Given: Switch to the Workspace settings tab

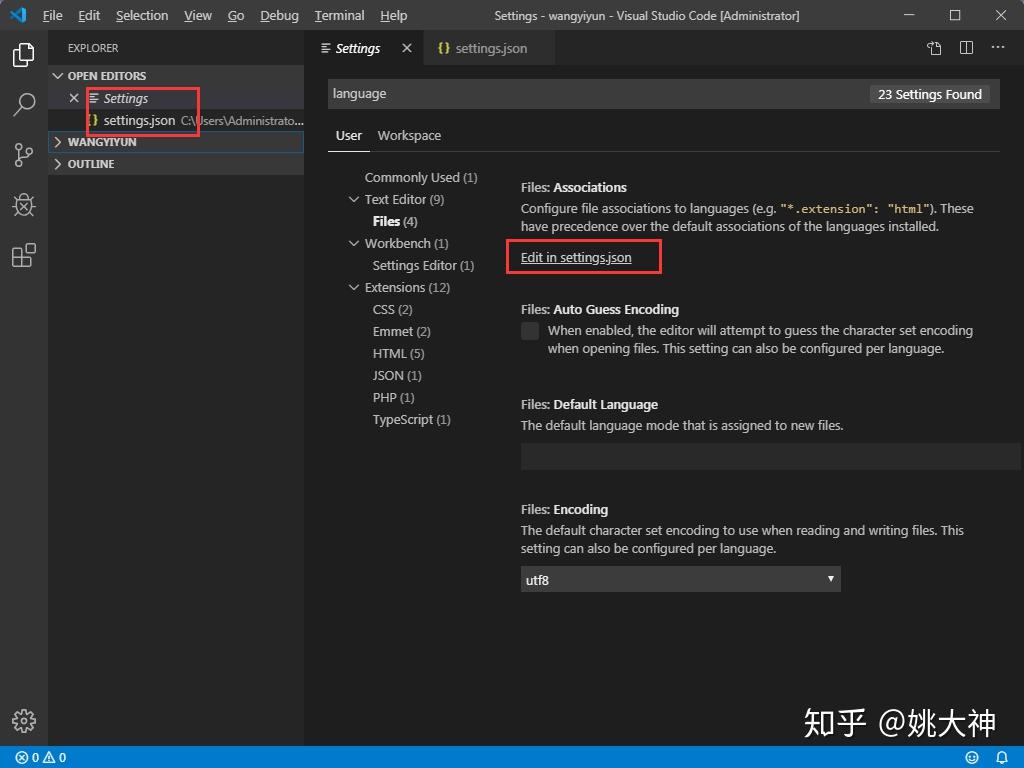Looking at the screenshot, I should click(409, 136).
